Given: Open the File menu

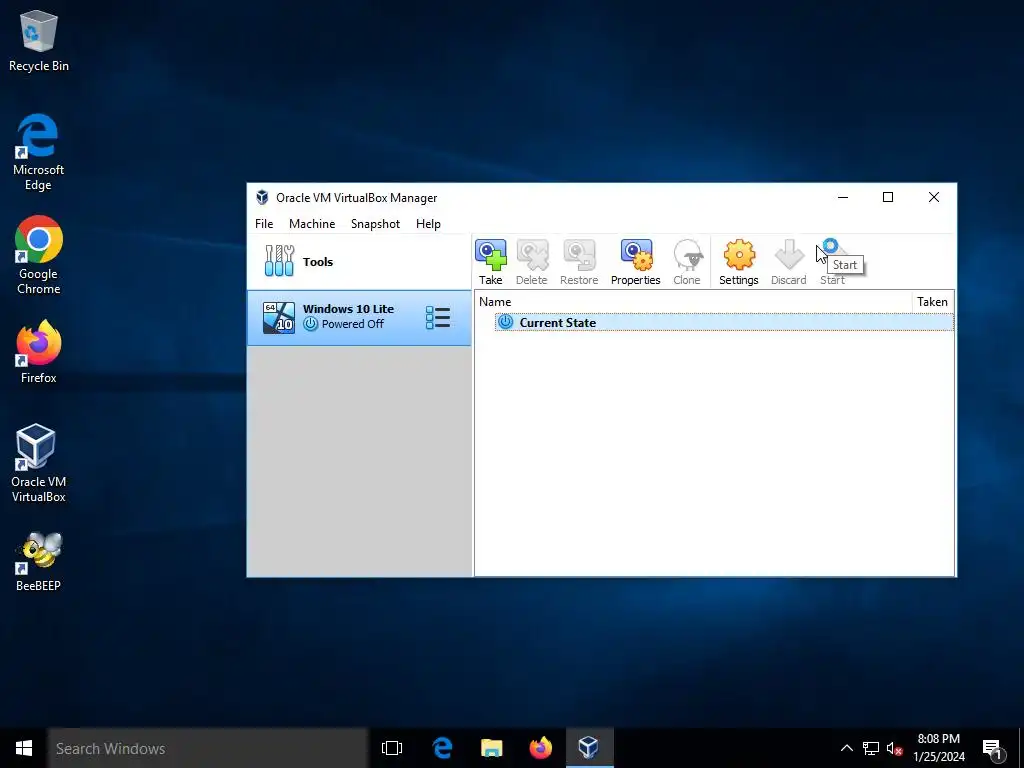Looking at the screenshot, I should click(264, 223).
